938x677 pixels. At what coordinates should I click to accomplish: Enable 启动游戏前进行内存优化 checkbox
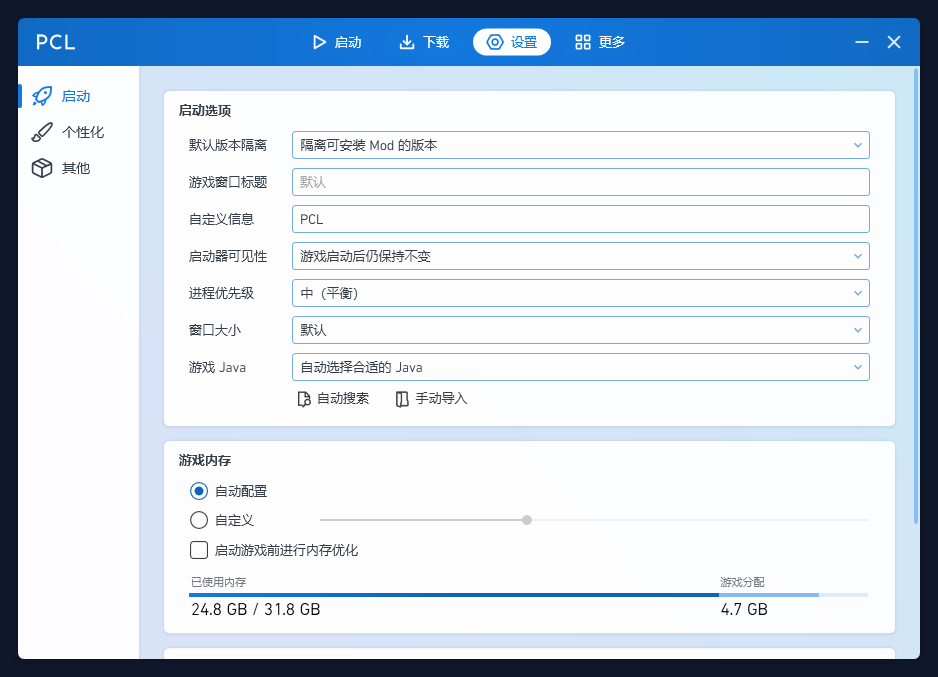[199, 550]
